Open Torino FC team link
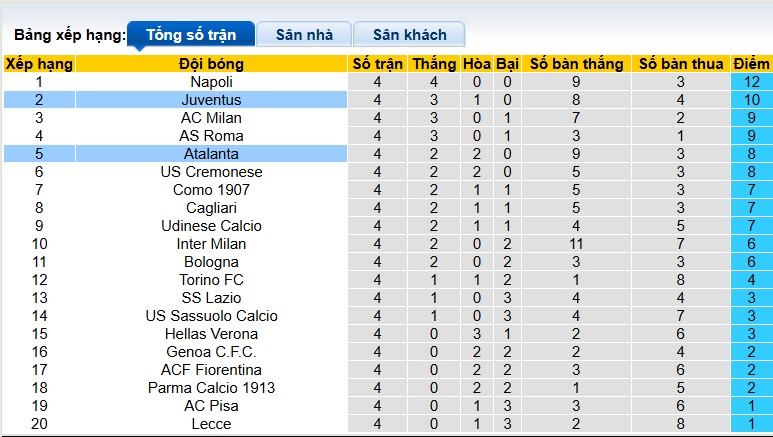This screenshot has width=773, height=437. [x=211, y=280]
